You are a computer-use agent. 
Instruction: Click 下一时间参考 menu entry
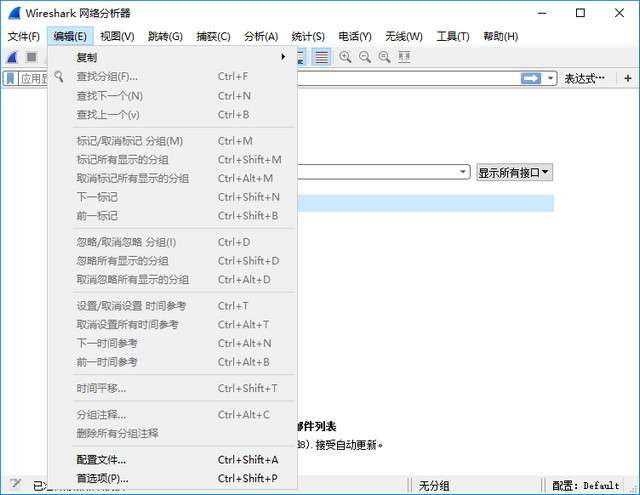click(172, 343)
